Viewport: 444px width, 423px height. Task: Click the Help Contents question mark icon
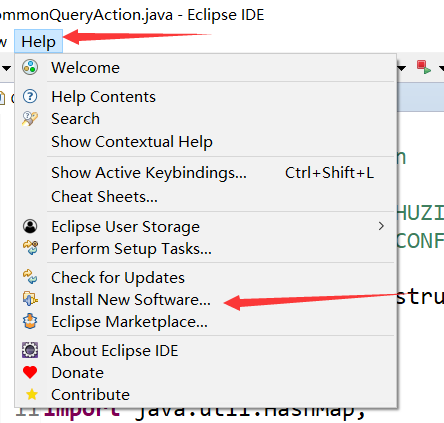30,96
